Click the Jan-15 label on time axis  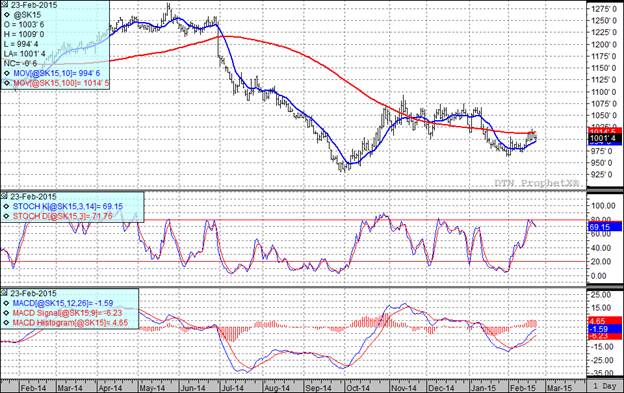tap(484, 388)
